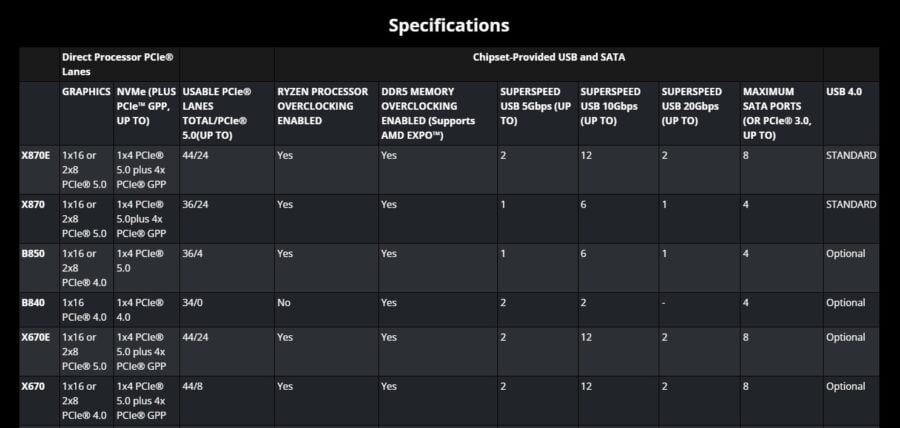Click the B840 chipset name
This screenshot has height=428, width=900.
pyautogui.click(x=33, y=303)
